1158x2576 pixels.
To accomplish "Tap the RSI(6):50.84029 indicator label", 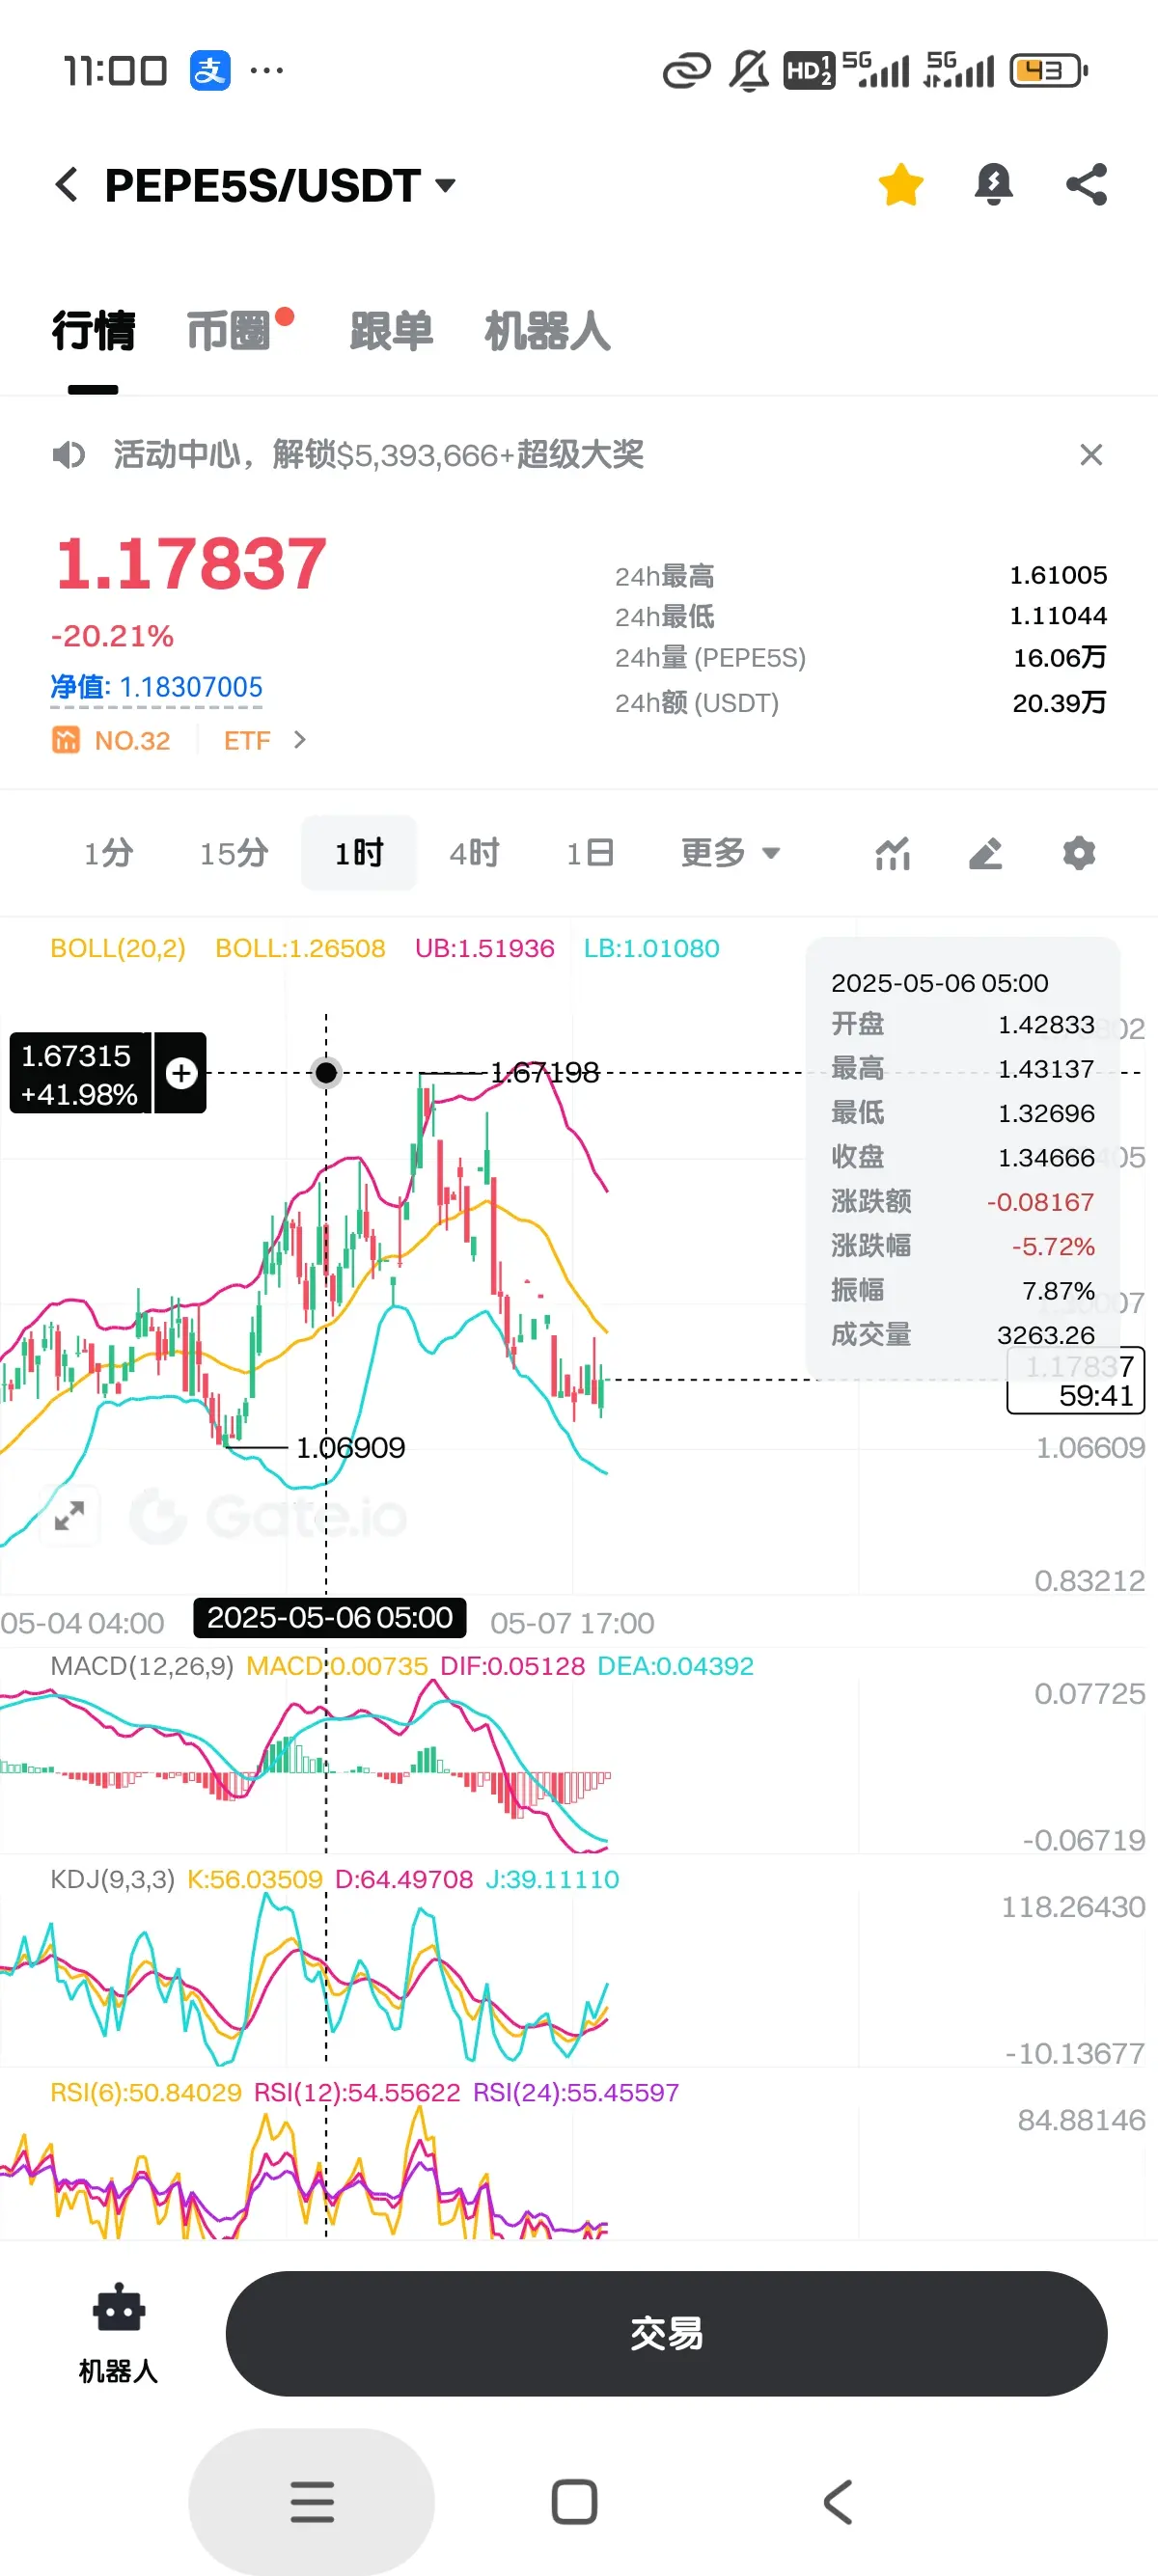I will 146,2092.
